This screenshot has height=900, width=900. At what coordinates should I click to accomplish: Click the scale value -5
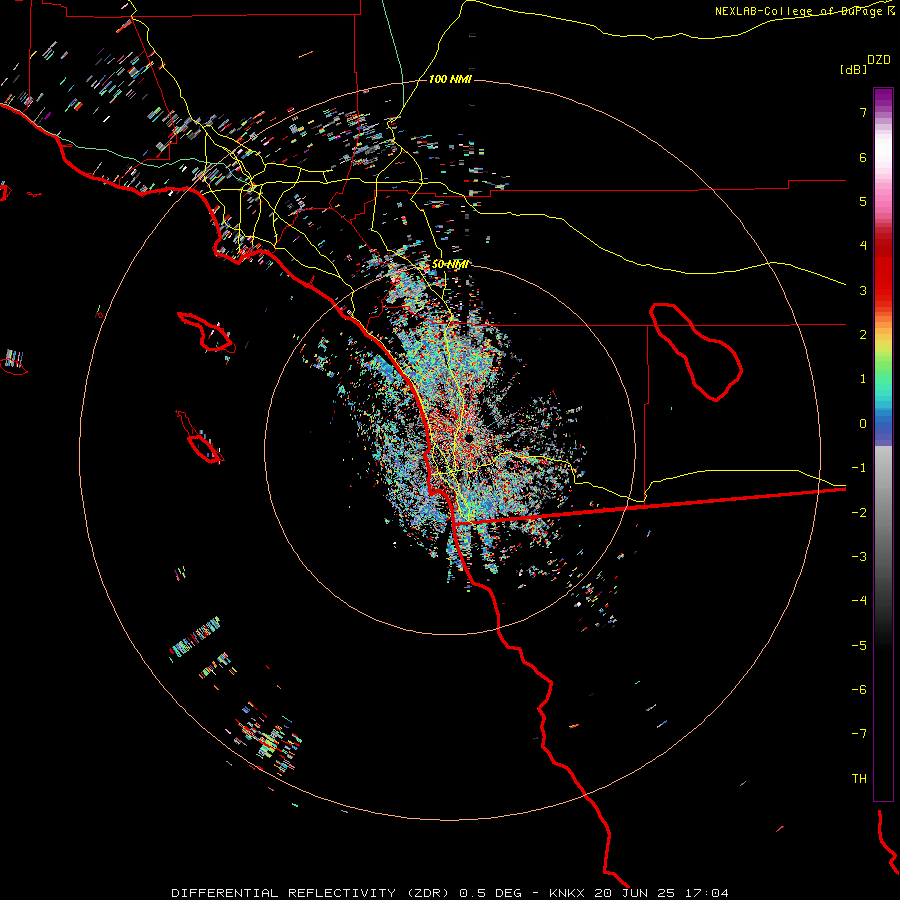pos(859,646)
